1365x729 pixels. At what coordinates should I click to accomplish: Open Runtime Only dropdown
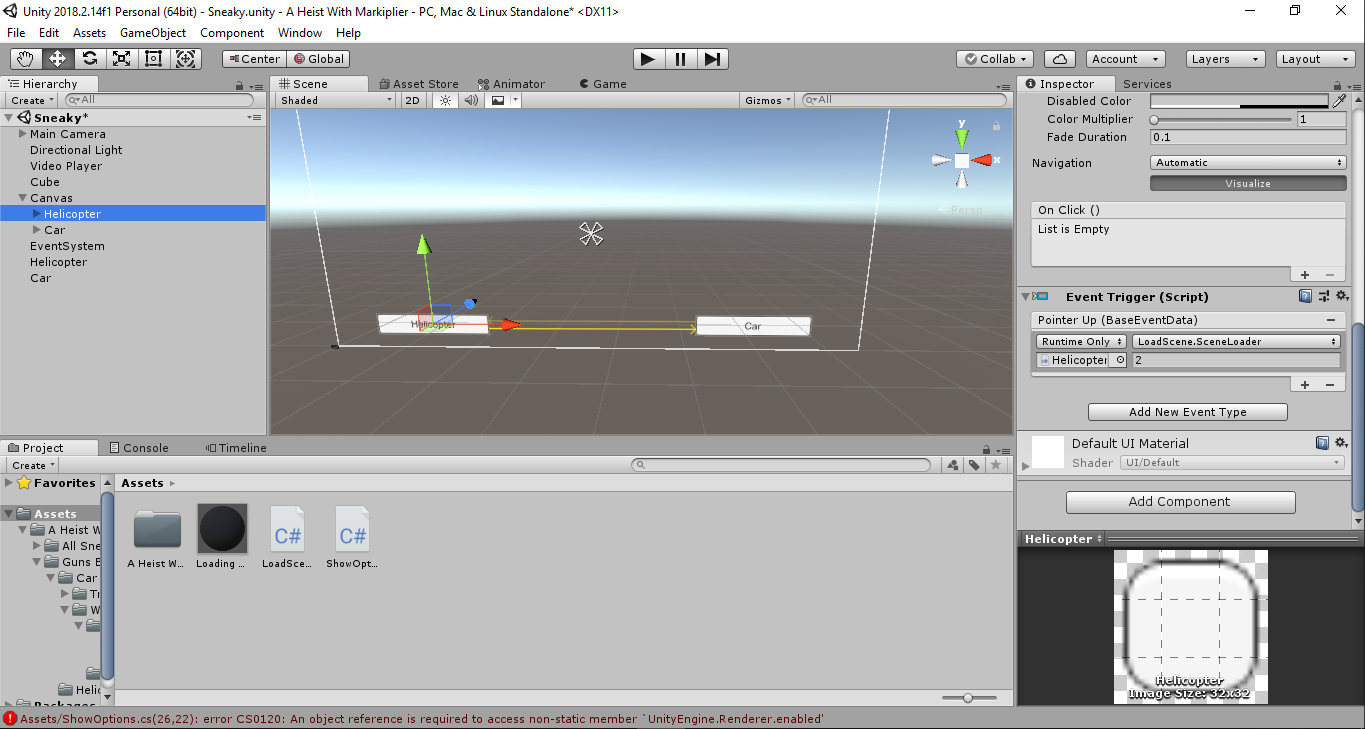[x=1081, y=342]
